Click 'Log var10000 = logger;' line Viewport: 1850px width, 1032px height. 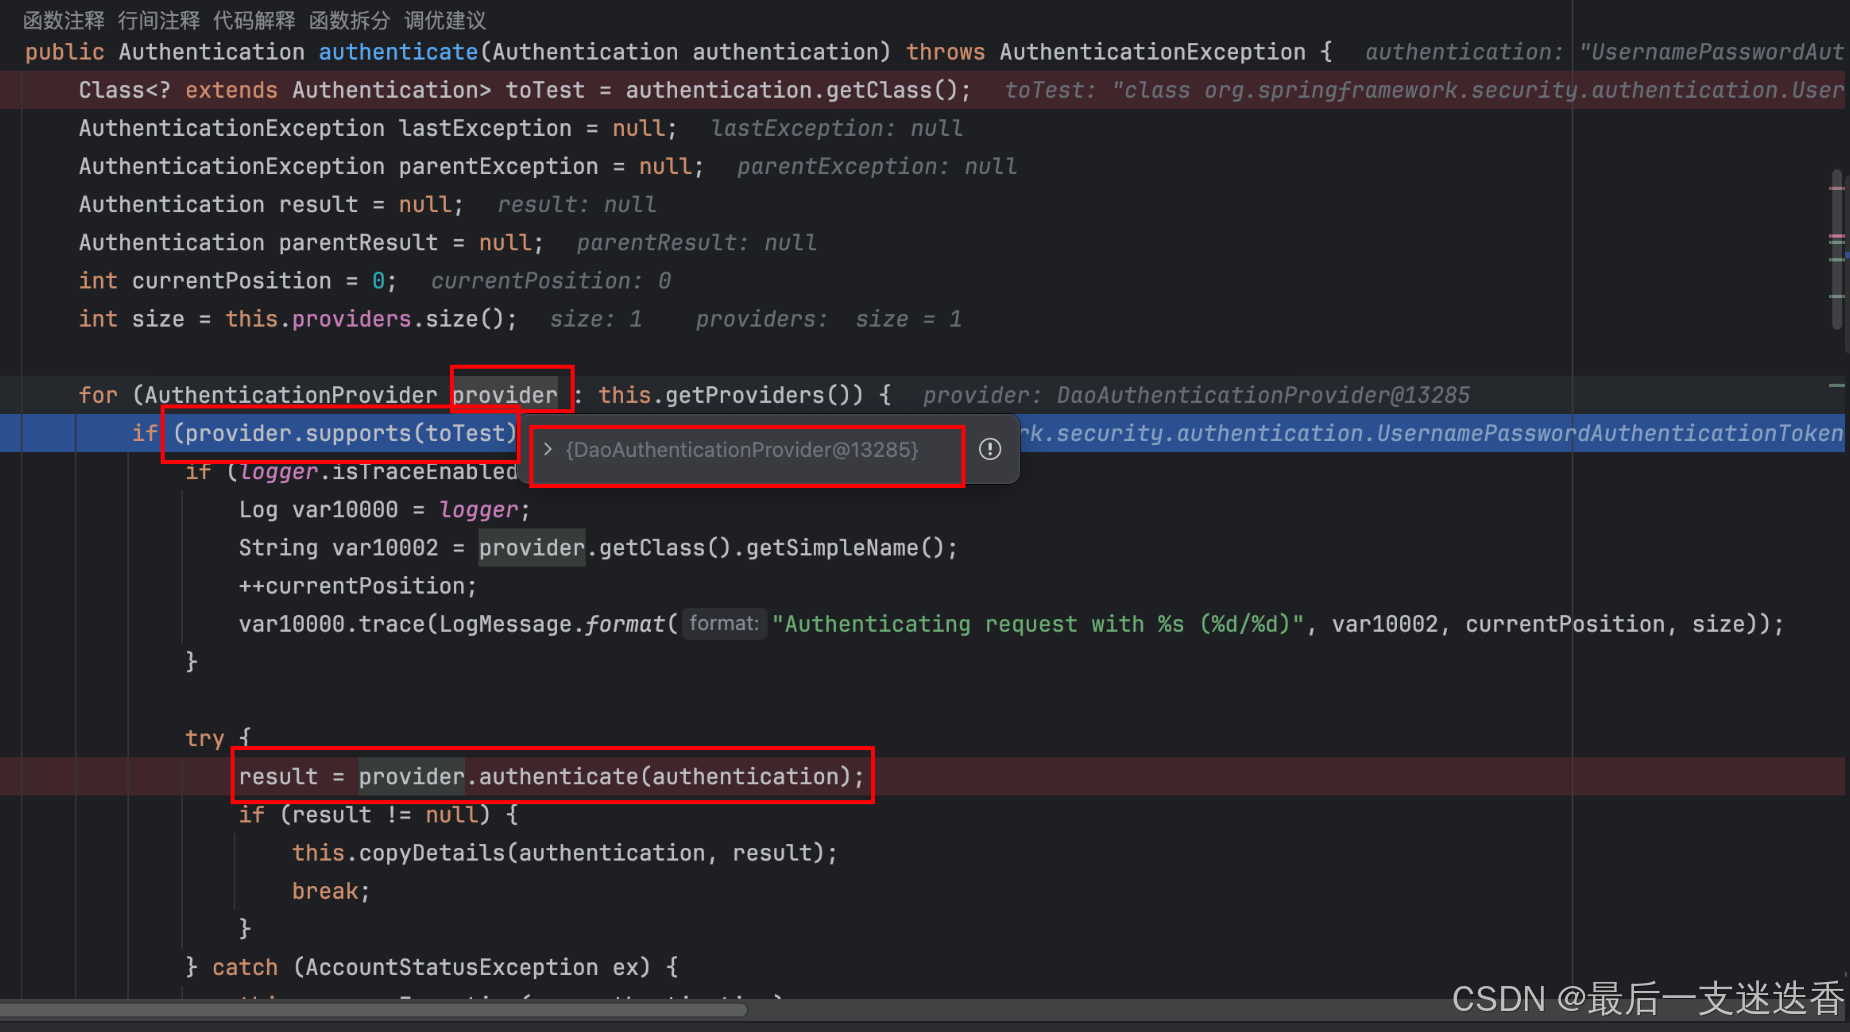[385, 510]
